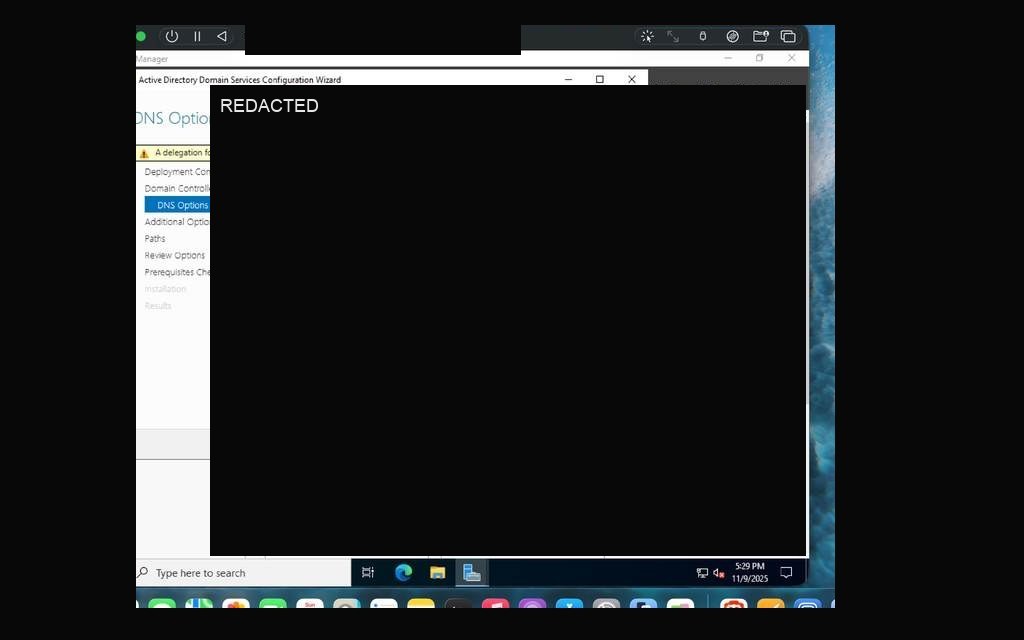Select Review Options step in wizard sidebar
The height and width of the screenshot is (640, 1024).
click(x=174, y=255)
